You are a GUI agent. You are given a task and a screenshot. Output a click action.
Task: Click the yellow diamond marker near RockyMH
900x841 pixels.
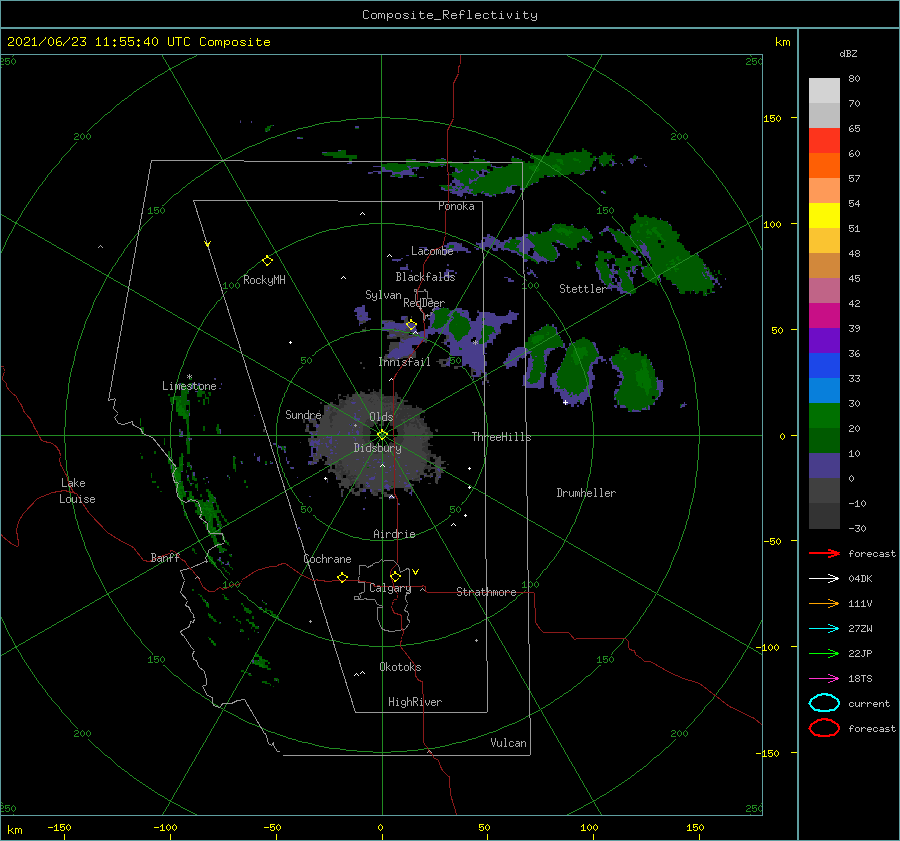pos(267,261)
